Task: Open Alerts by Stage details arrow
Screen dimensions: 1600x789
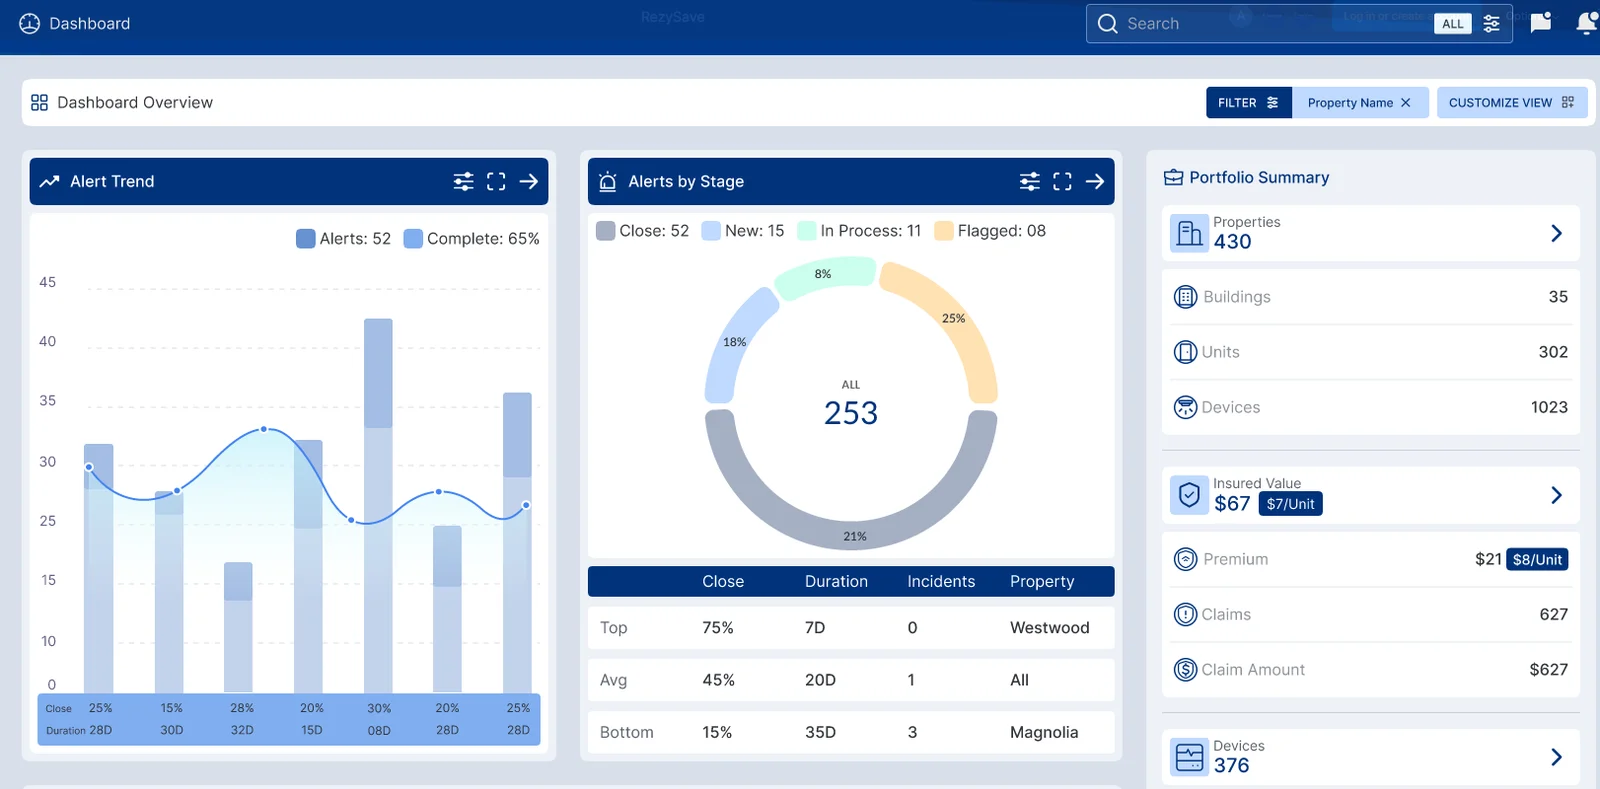Action: 1095,181
